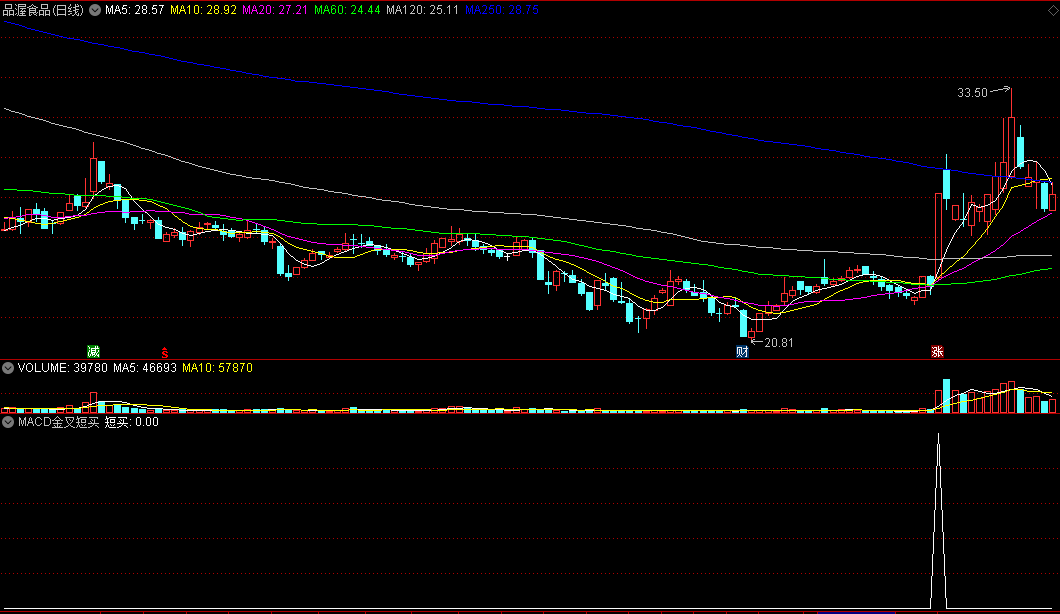The width and height of the screenshot is (1060, 614).
Task: Click the 晶渥食品(日线) chart title
Action: pyautogui.click(x=43, y=10)
